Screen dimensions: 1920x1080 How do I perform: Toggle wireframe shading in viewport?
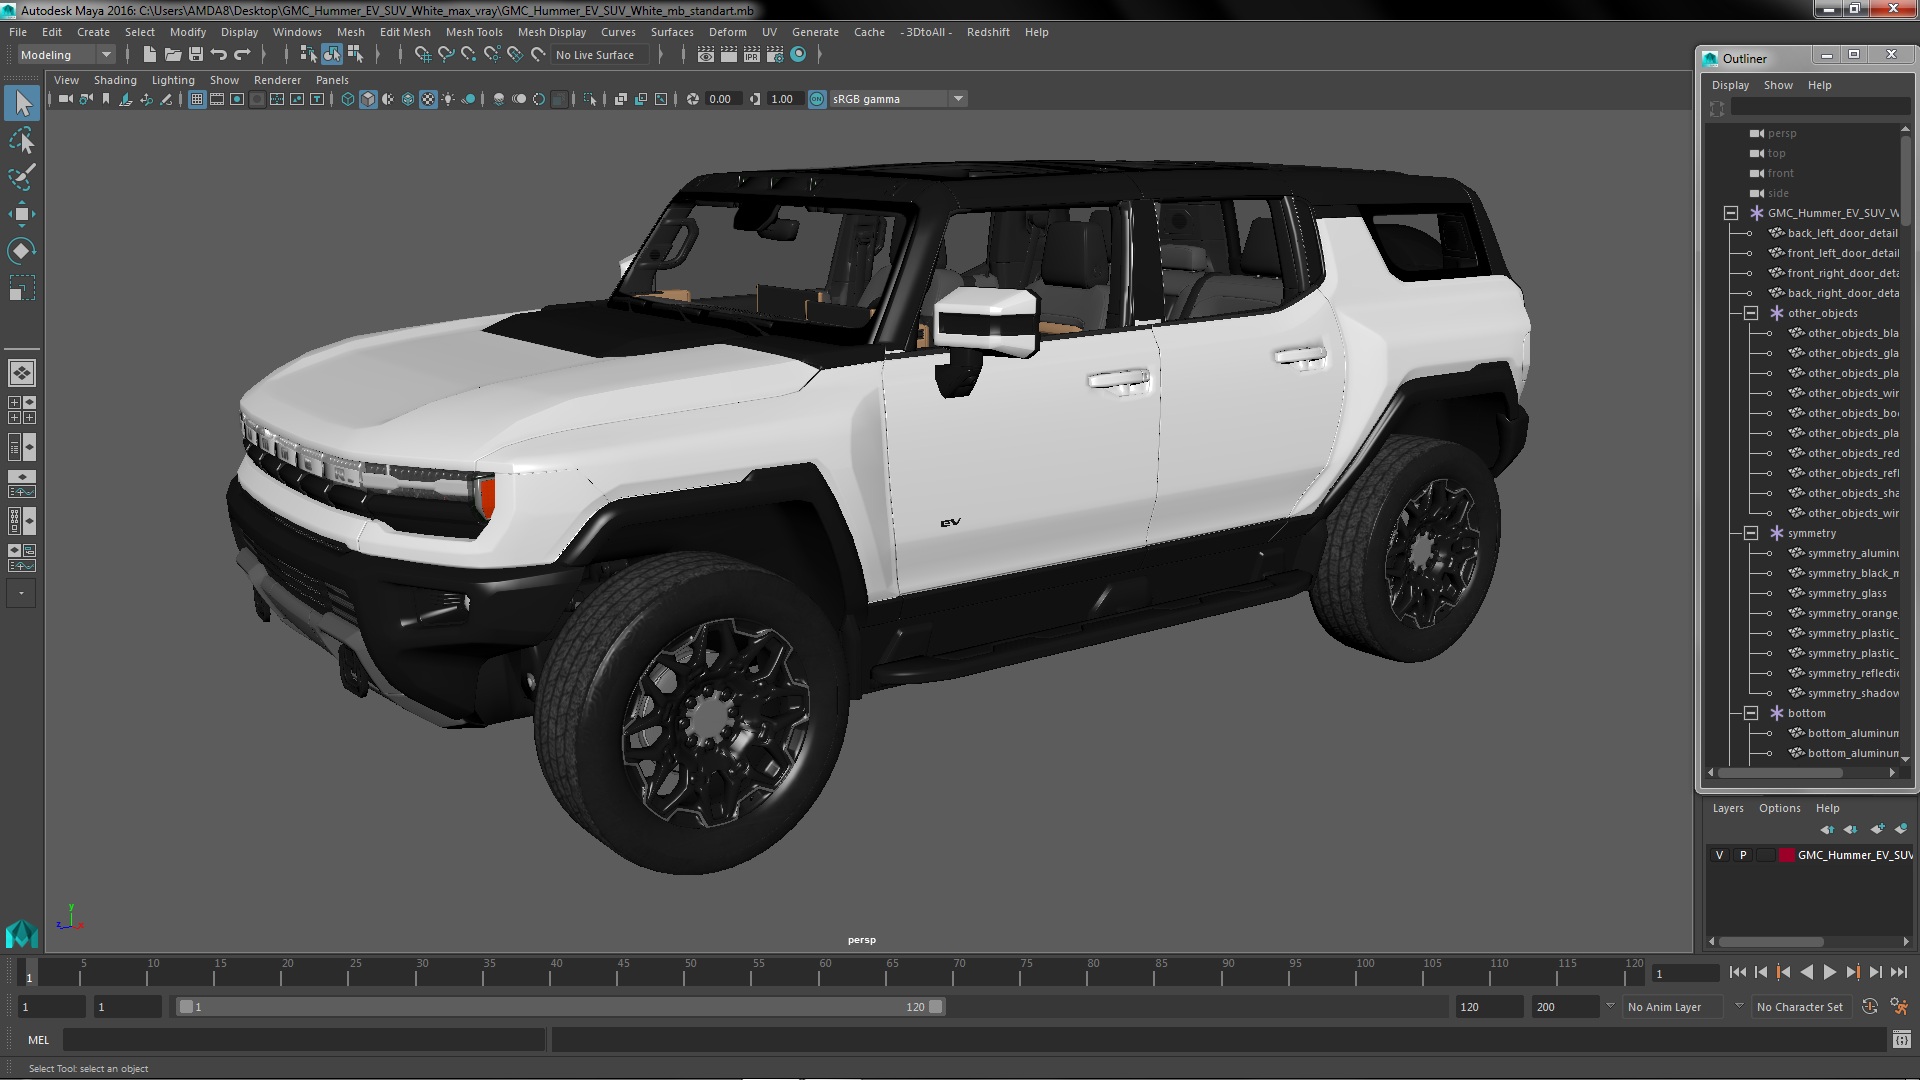point(348,99)
